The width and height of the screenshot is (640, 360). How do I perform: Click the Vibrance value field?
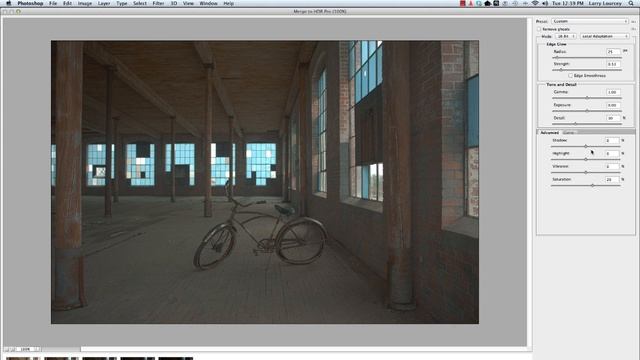point(612,167)
